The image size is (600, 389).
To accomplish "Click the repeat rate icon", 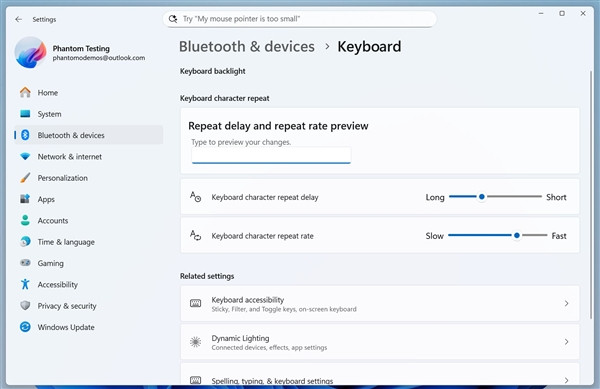I will tap(196, 236).
